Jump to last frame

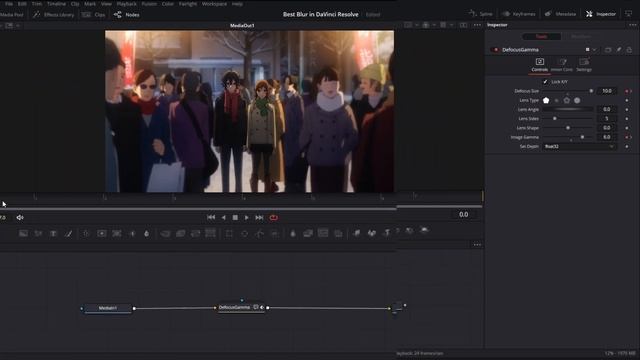click(x=259, y=218)
